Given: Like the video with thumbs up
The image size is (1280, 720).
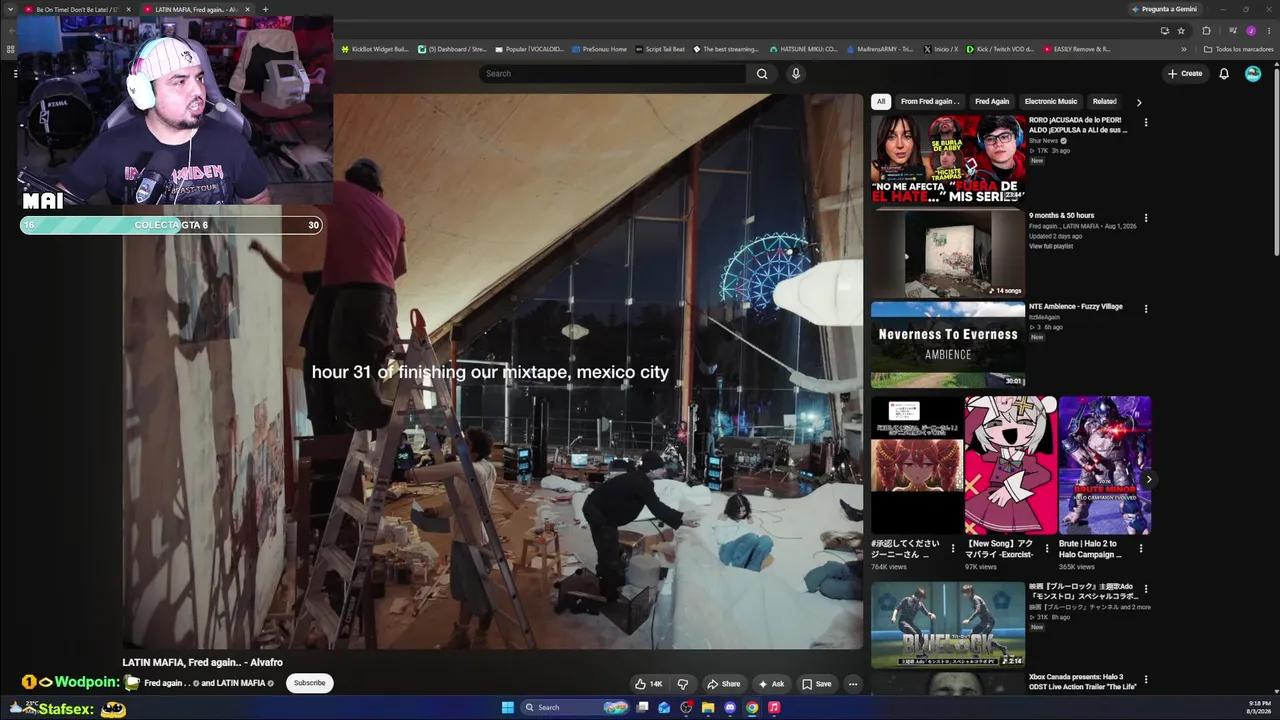Looking at the screenshot, I should tap(648, 684).
